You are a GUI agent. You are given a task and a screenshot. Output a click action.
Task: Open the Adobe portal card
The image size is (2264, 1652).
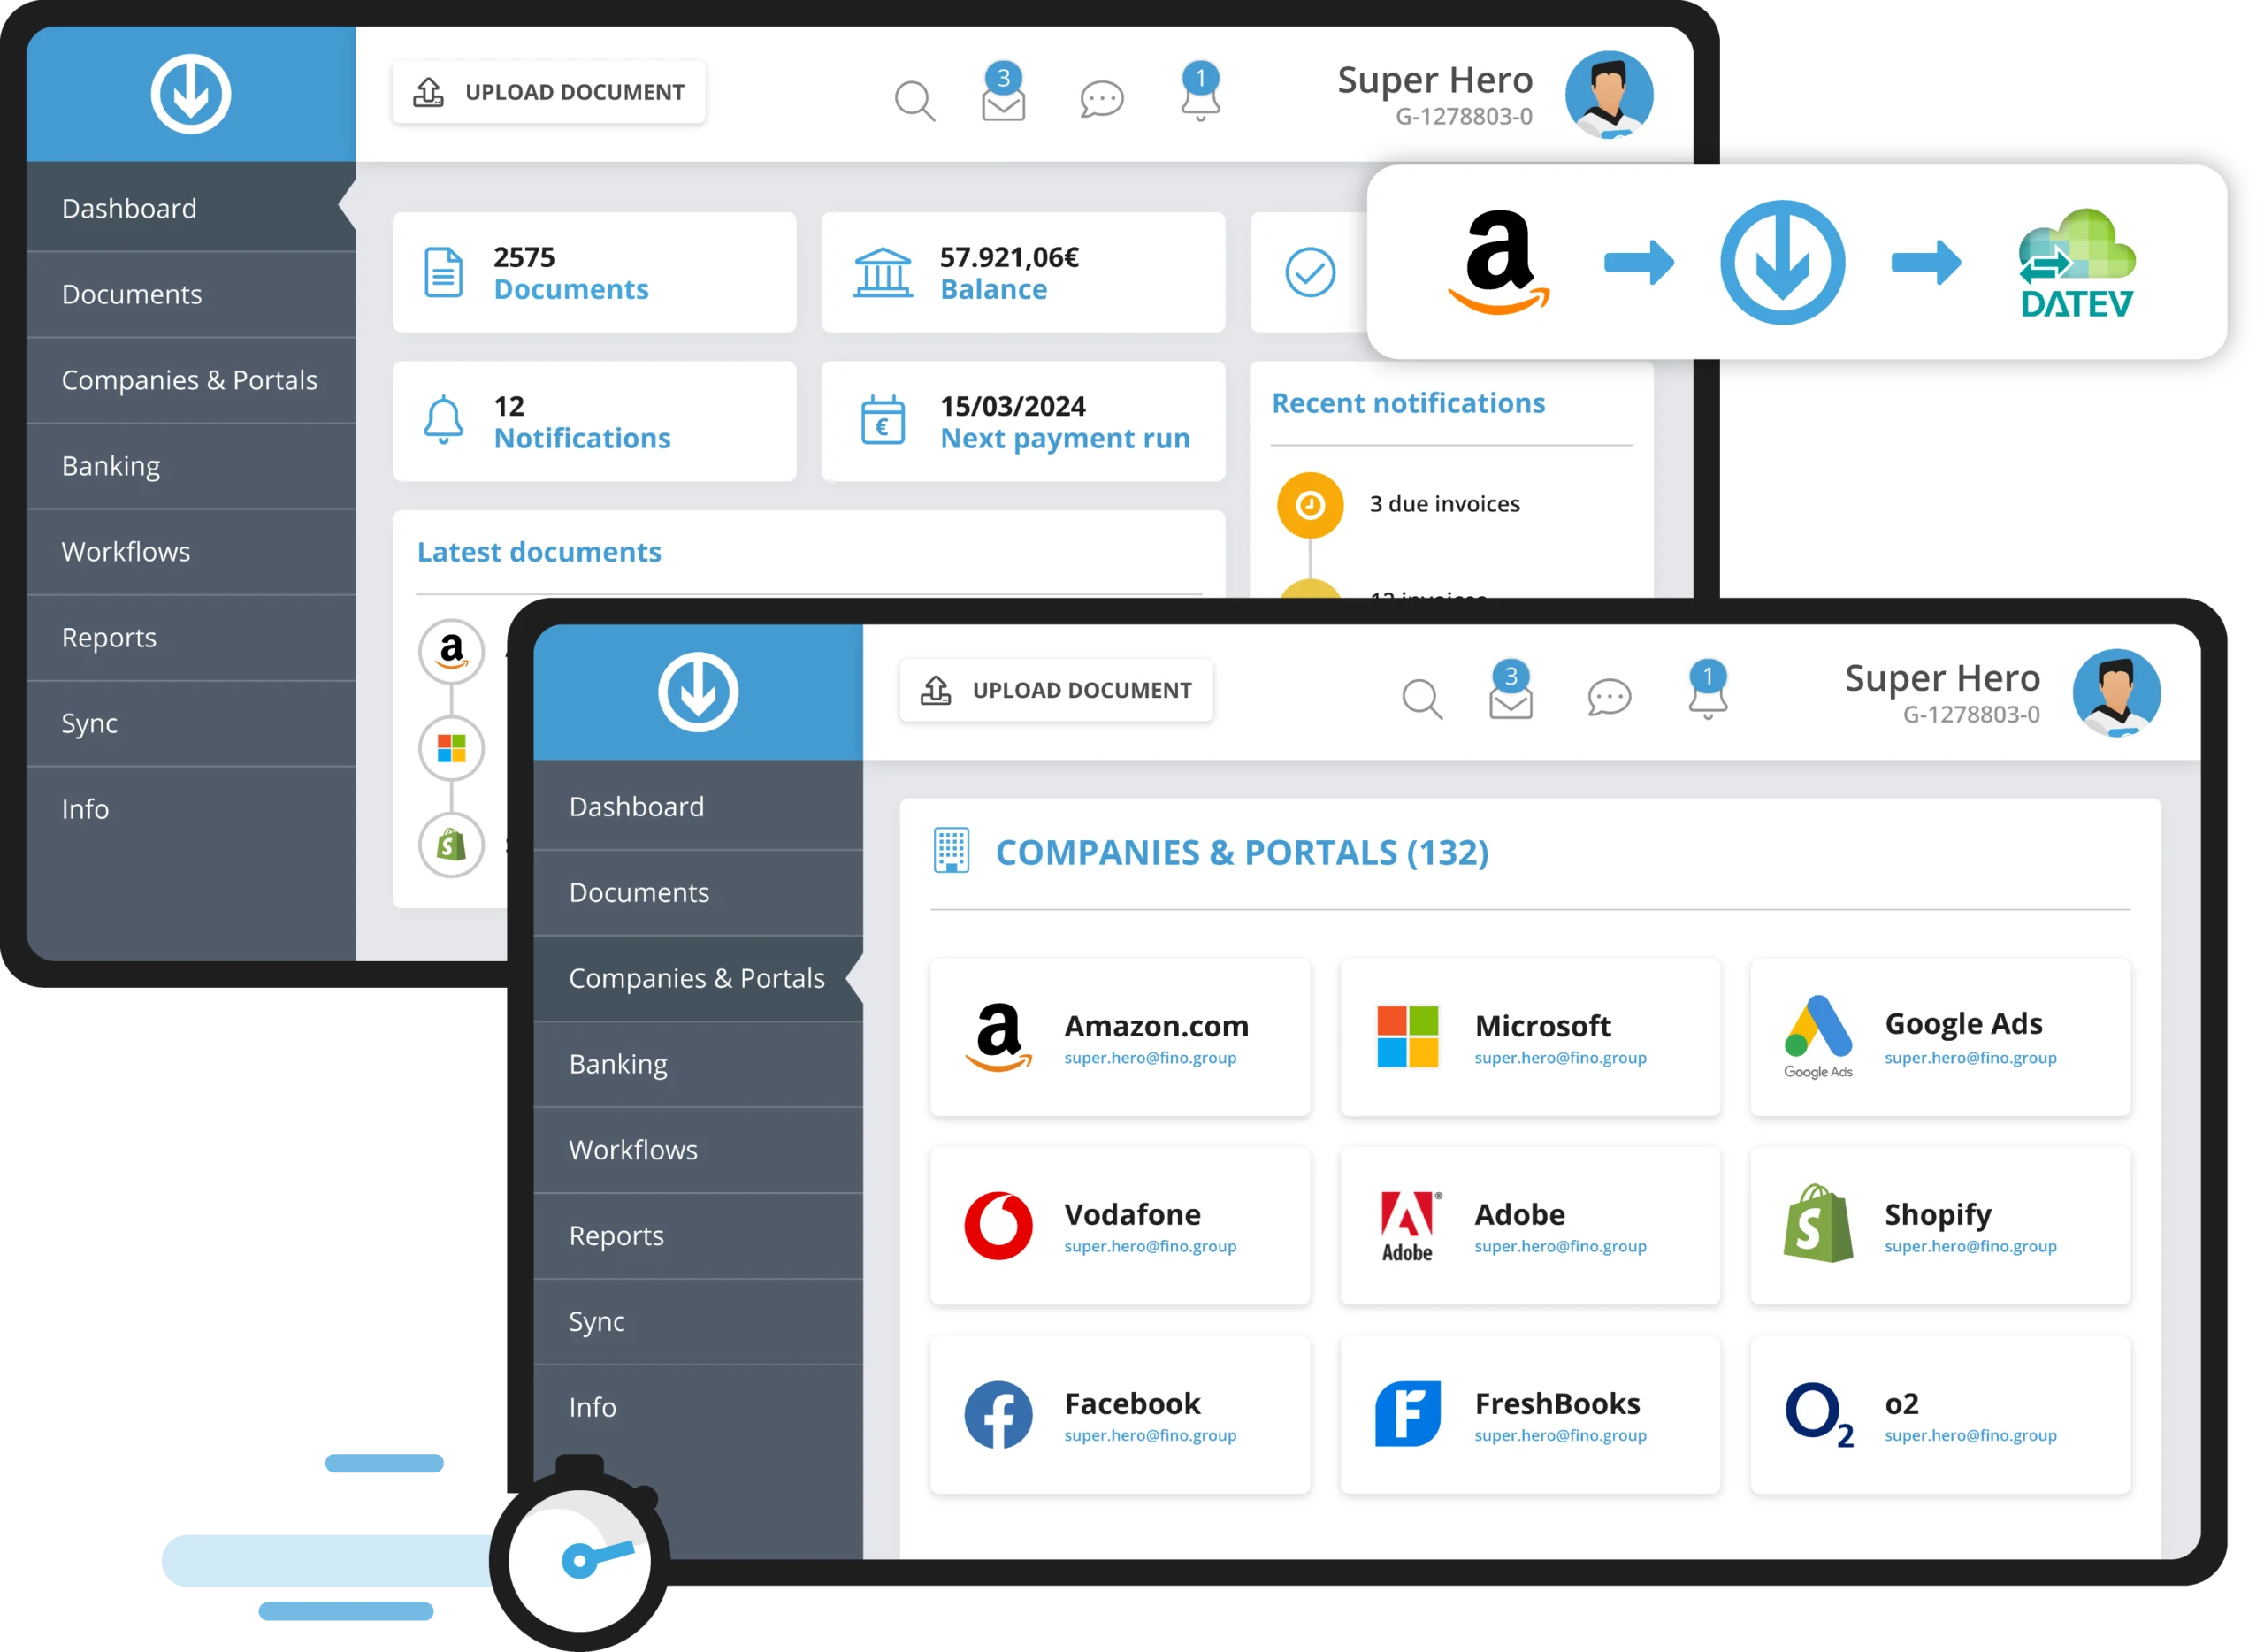(x=1530, y=1226)
